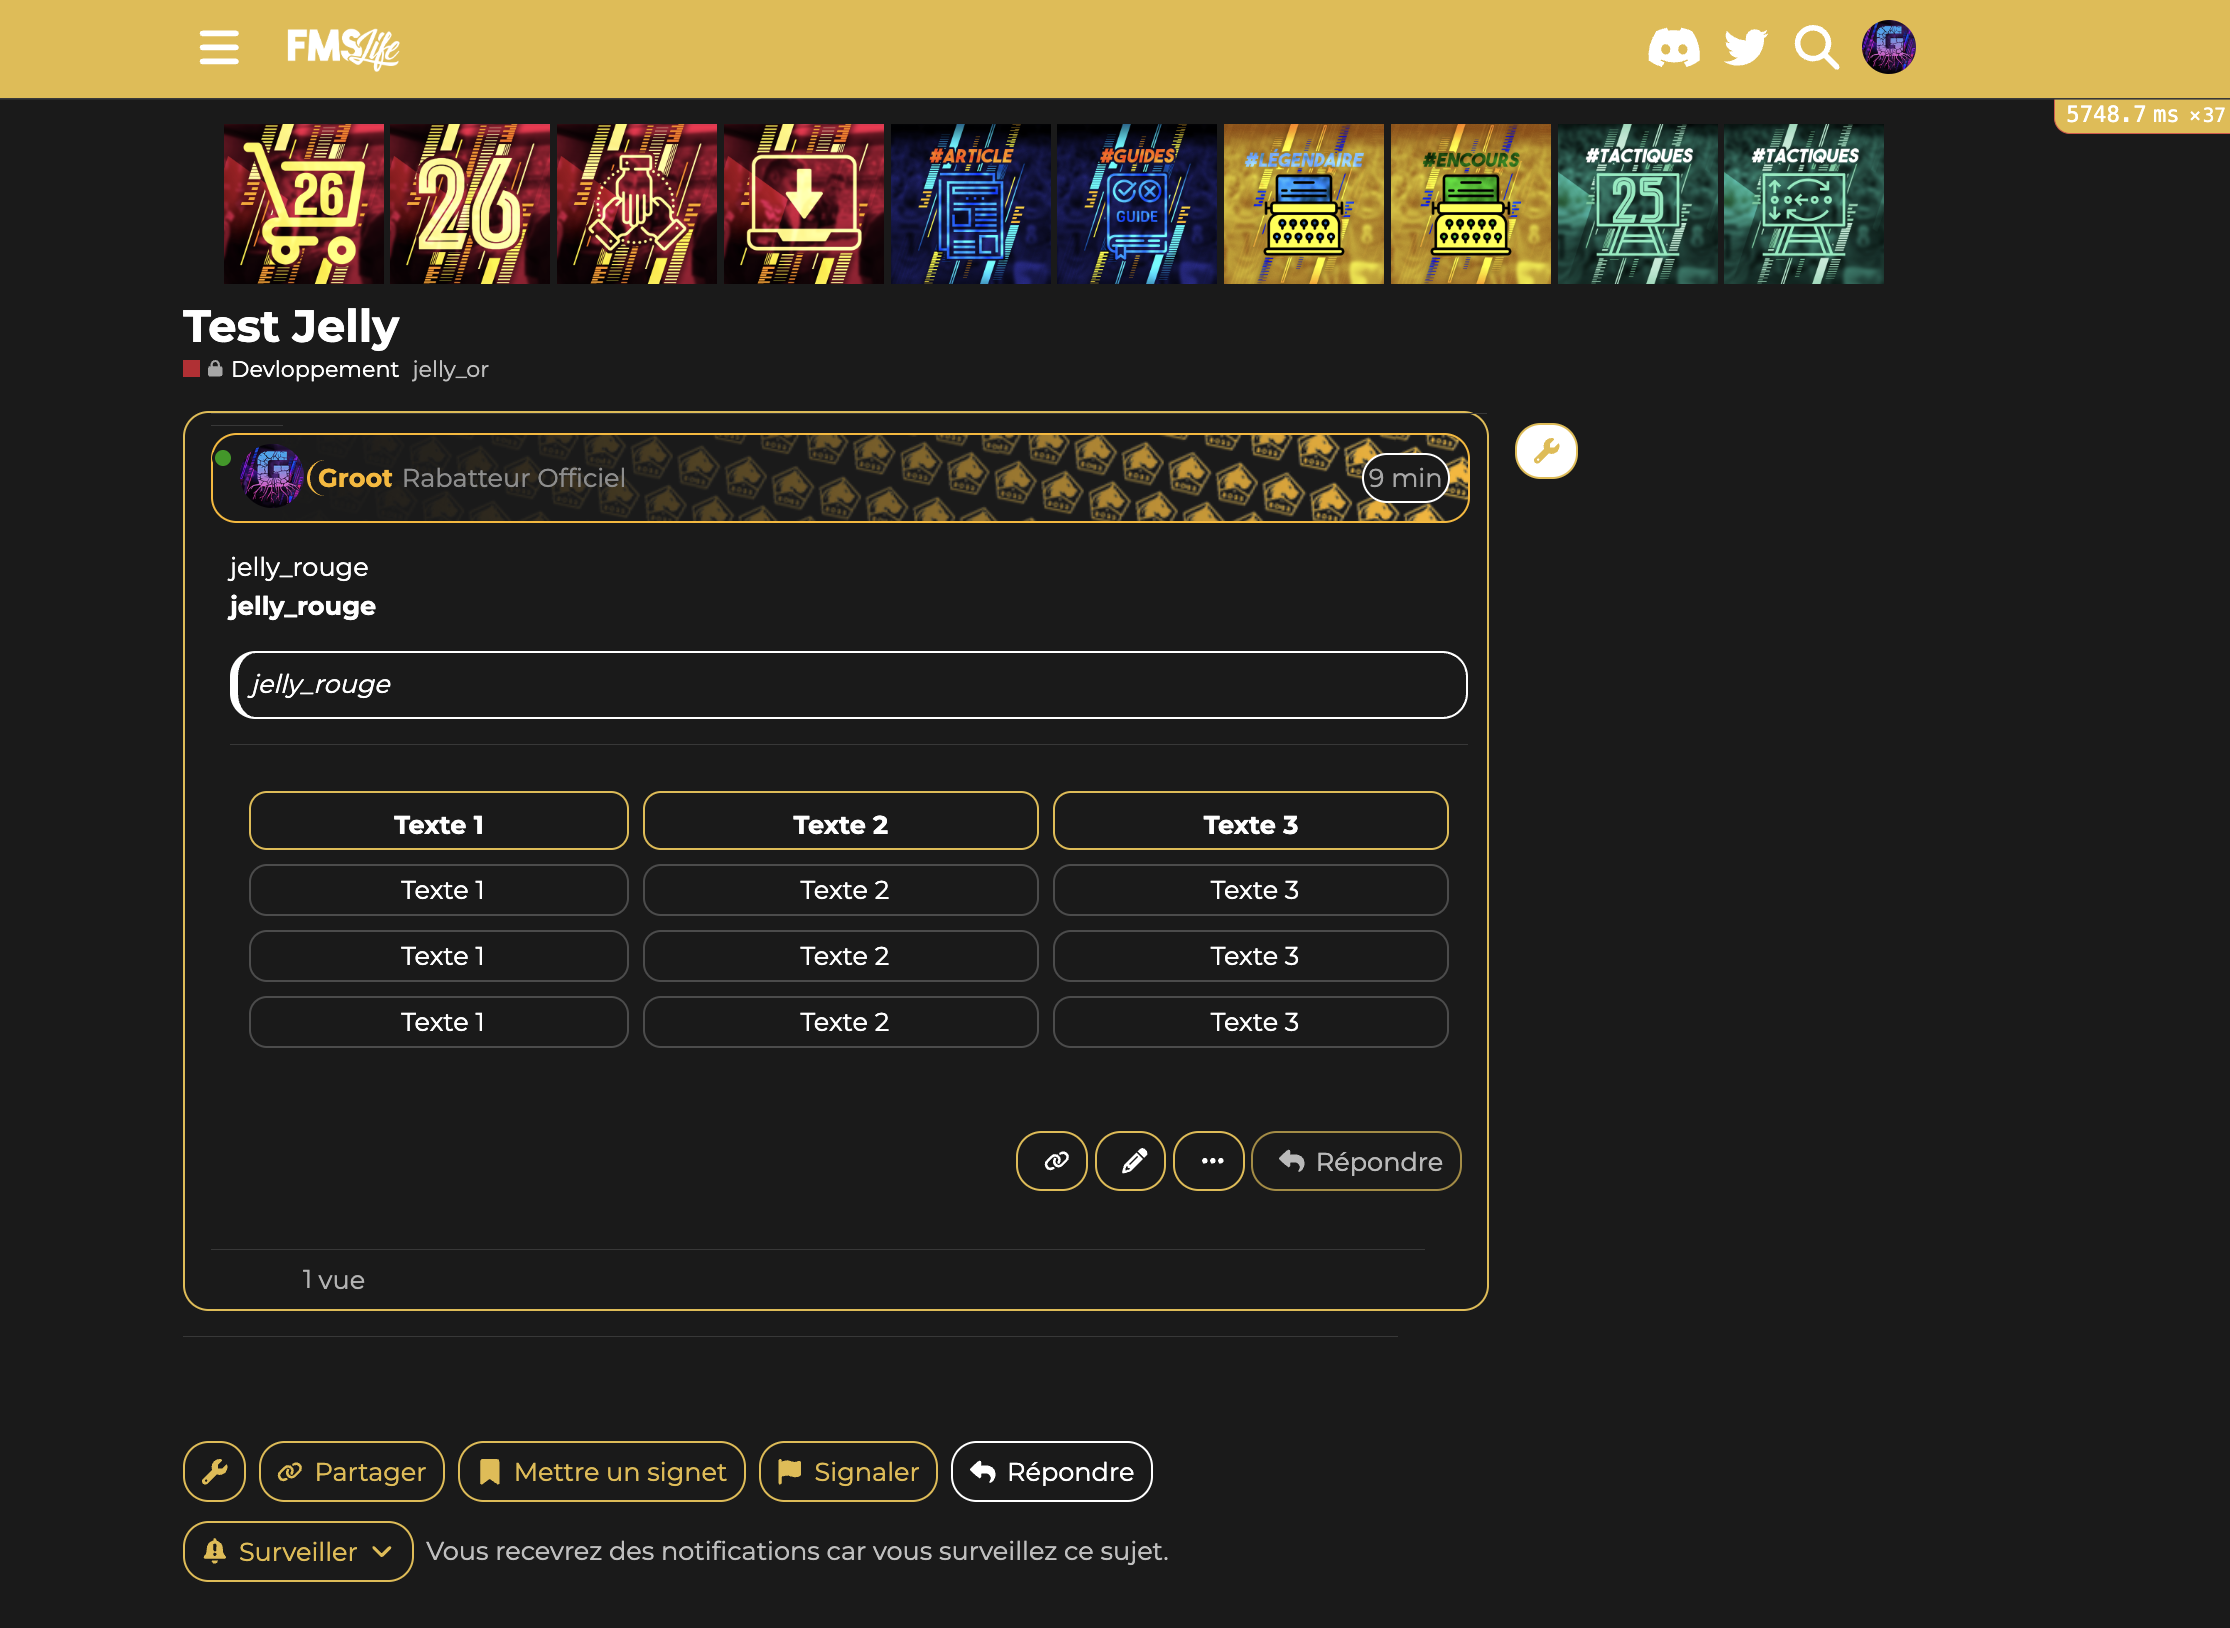2230x1628 pixels.
Task: Open the bottom wrench topic tools
Action: pos(214,1471)
